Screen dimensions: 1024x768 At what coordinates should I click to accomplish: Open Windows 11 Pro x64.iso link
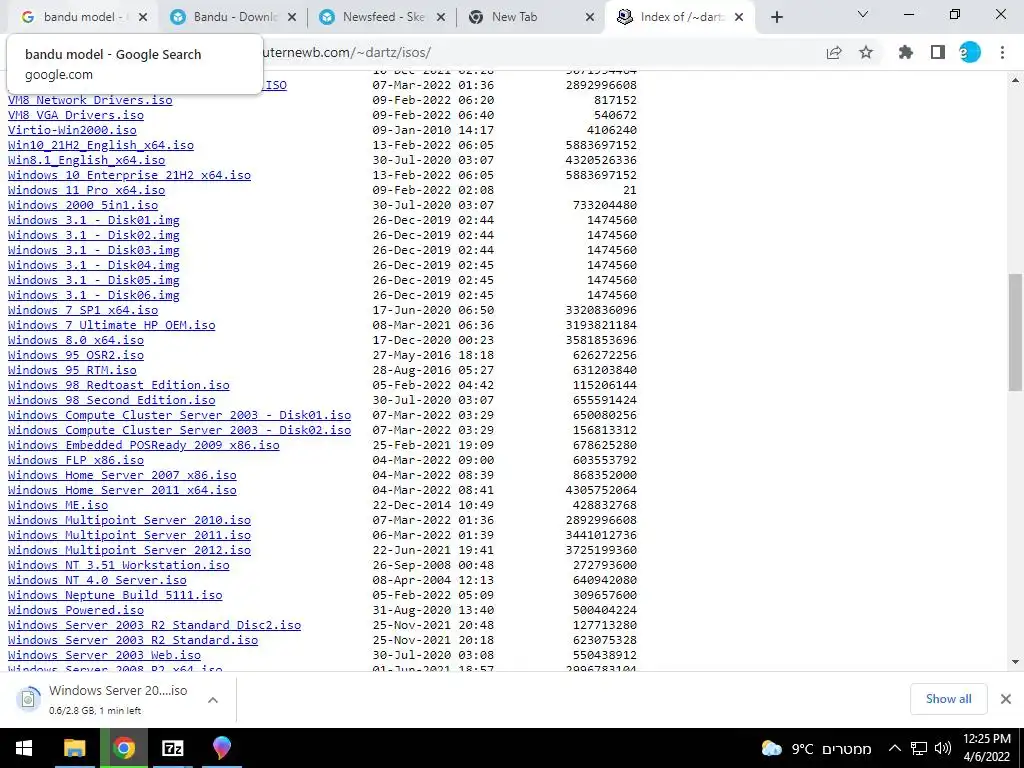[x=86, y=190]
